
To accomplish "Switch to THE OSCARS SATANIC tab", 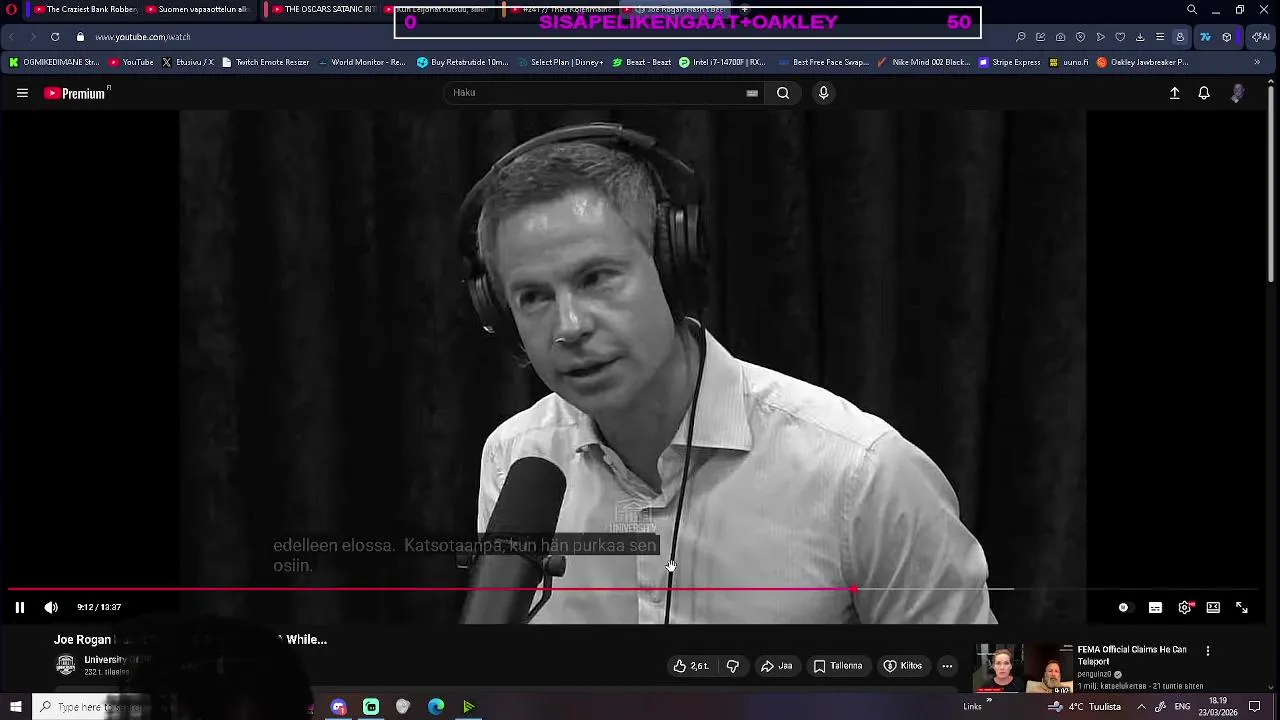I will [322, 9].
